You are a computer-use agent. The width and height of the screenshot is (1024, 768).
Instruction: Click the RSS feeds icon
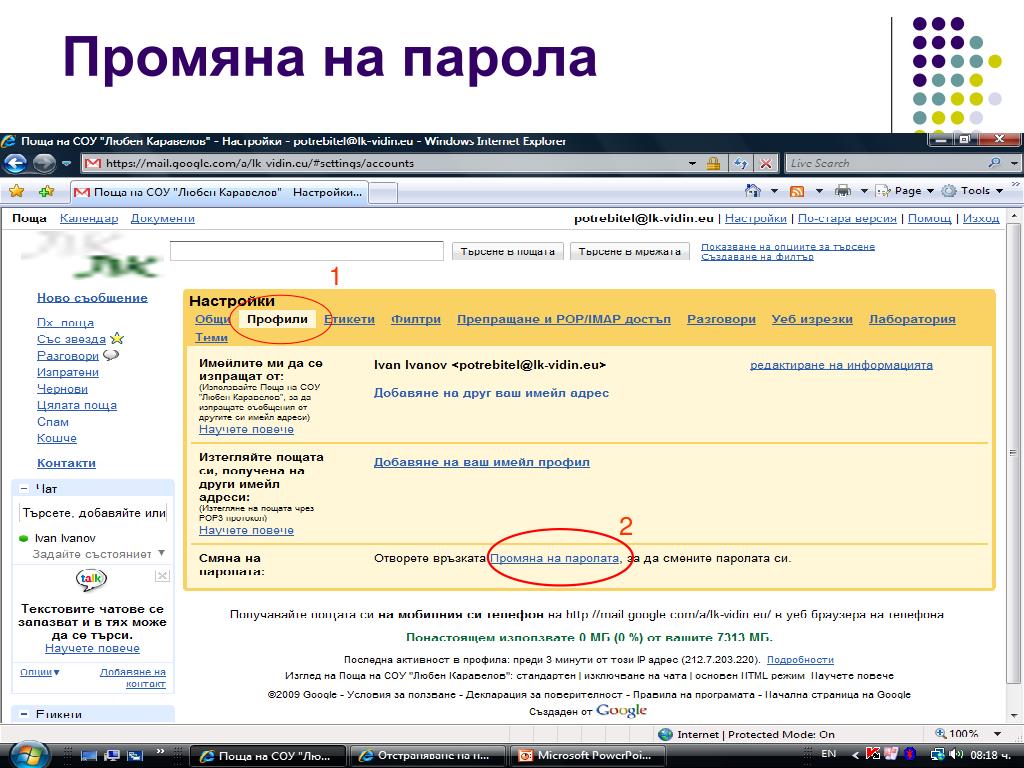pos(797,191)
